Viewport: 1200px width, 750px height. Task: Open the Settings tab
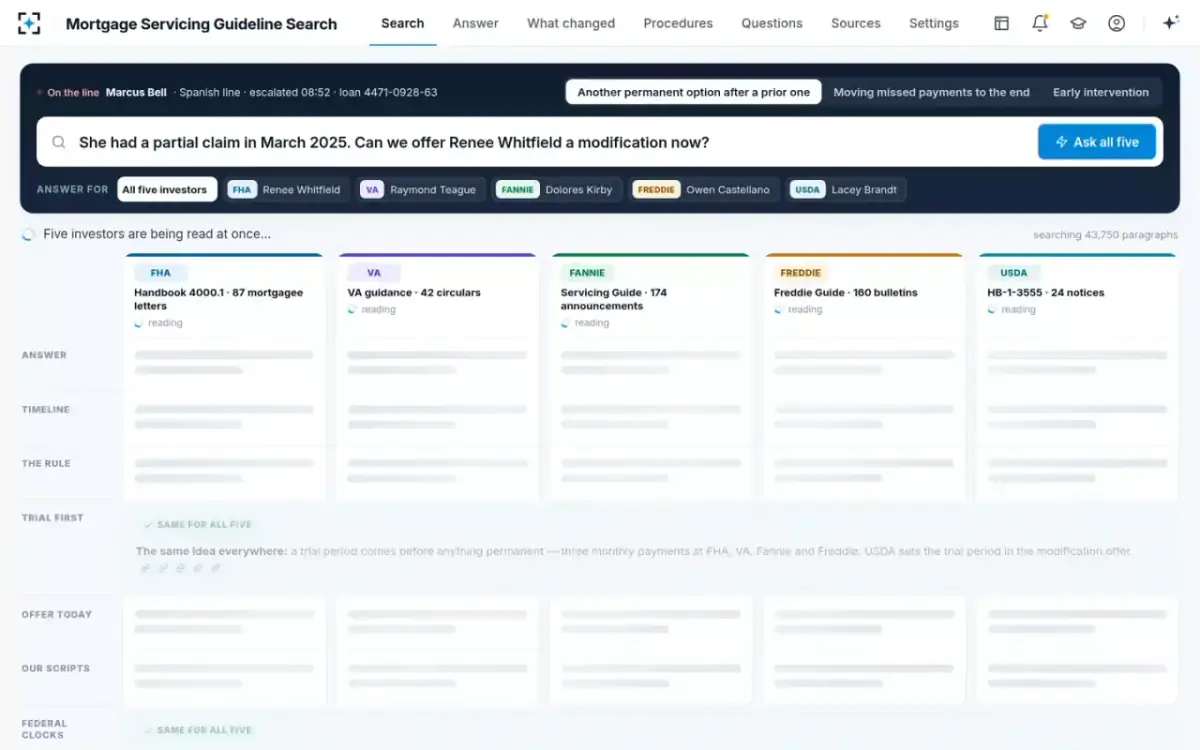coord(934,23)
